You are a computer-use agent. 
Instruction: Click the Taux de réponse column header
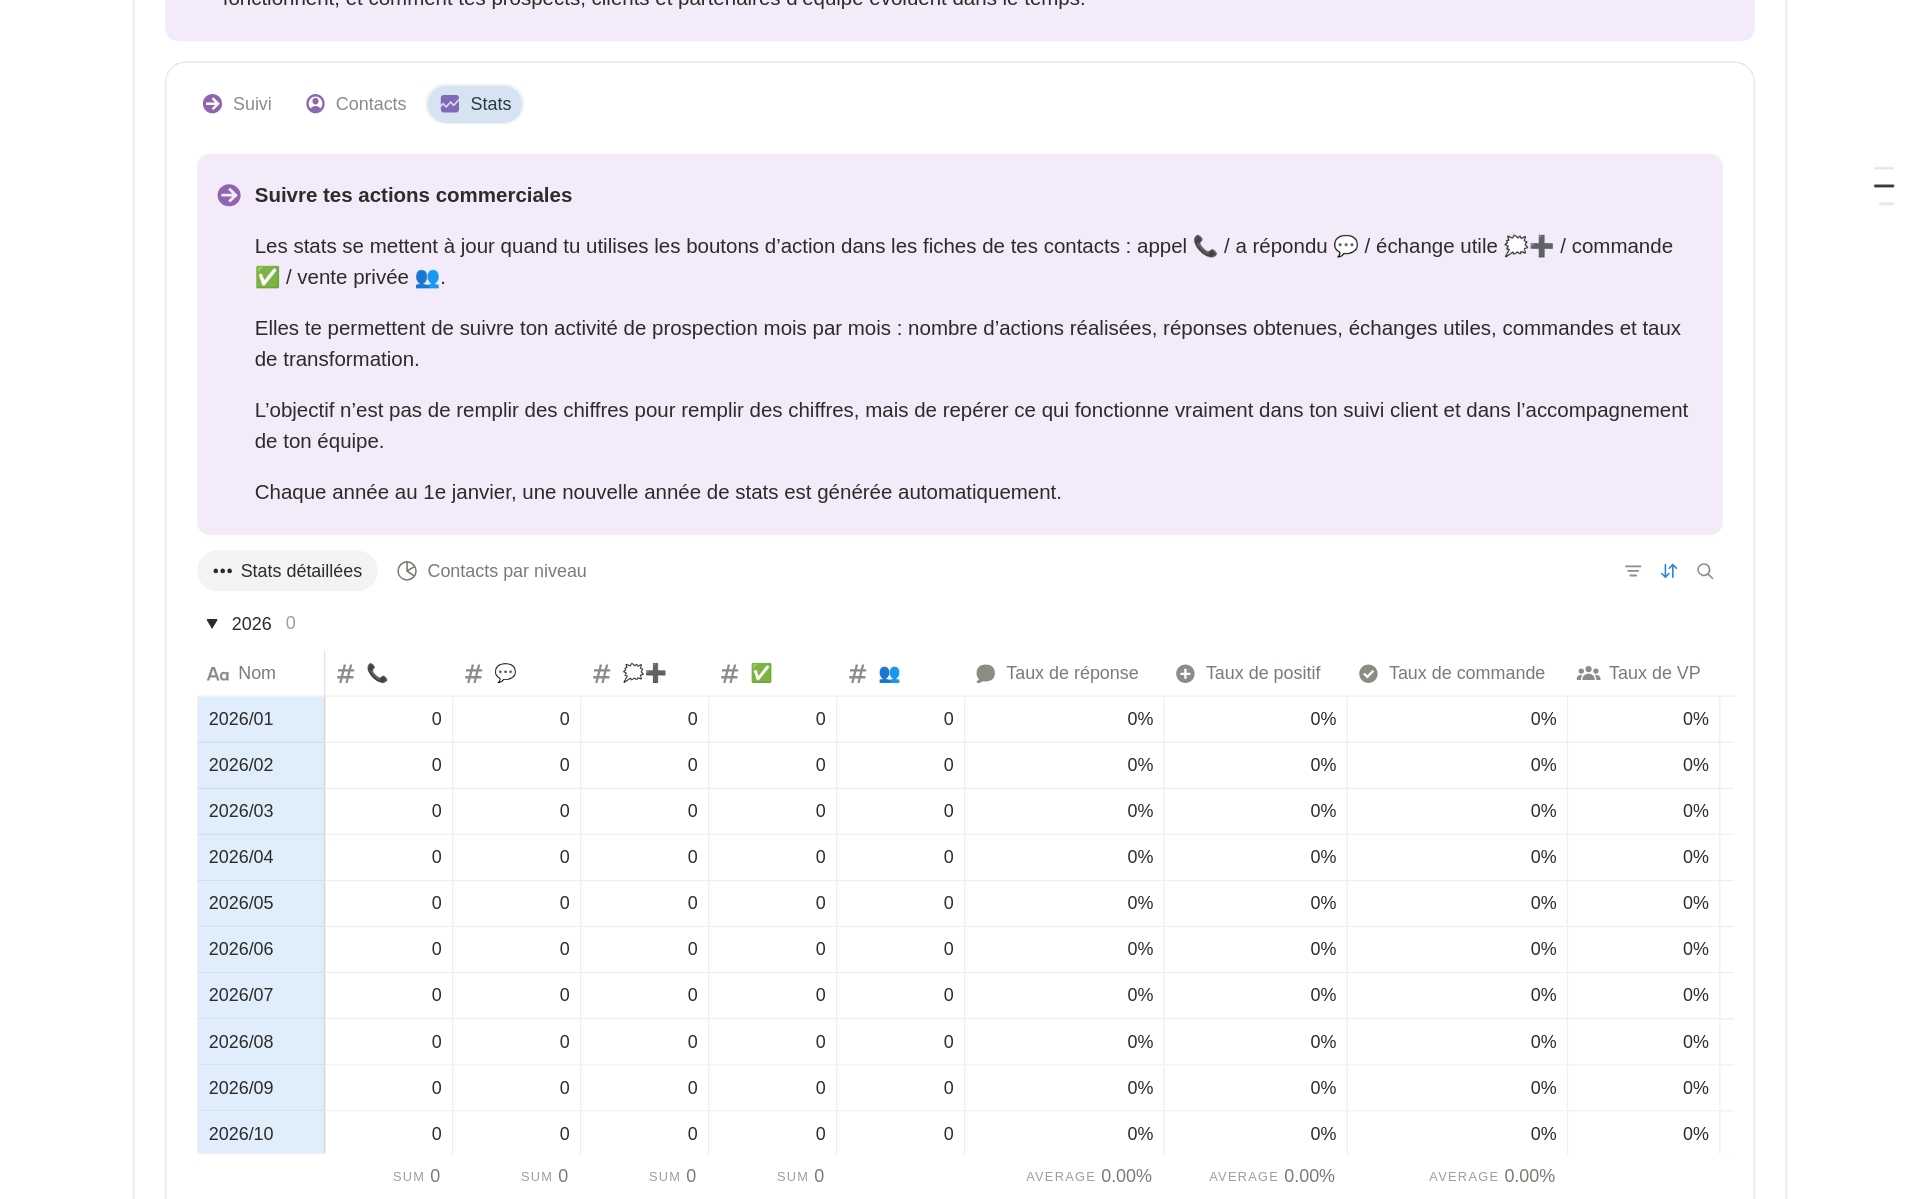(1064, 673)
